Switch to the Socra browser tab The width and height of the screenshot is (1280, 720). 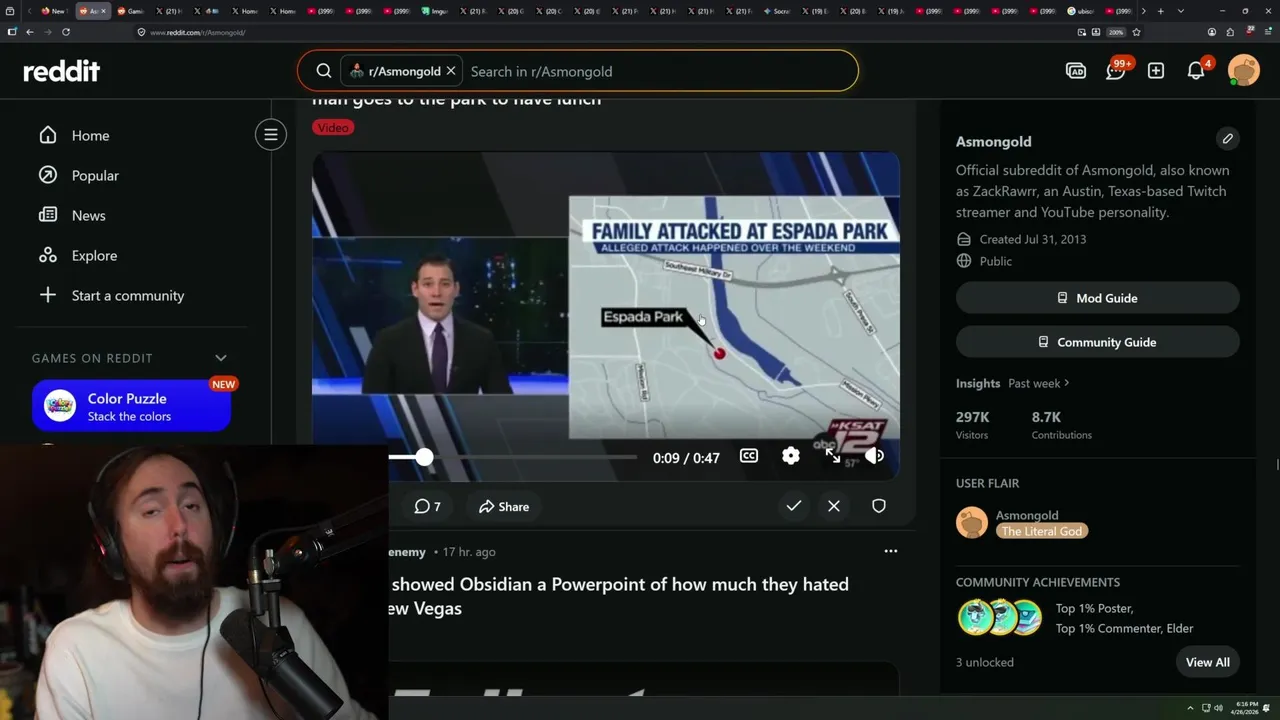(778, 11)
